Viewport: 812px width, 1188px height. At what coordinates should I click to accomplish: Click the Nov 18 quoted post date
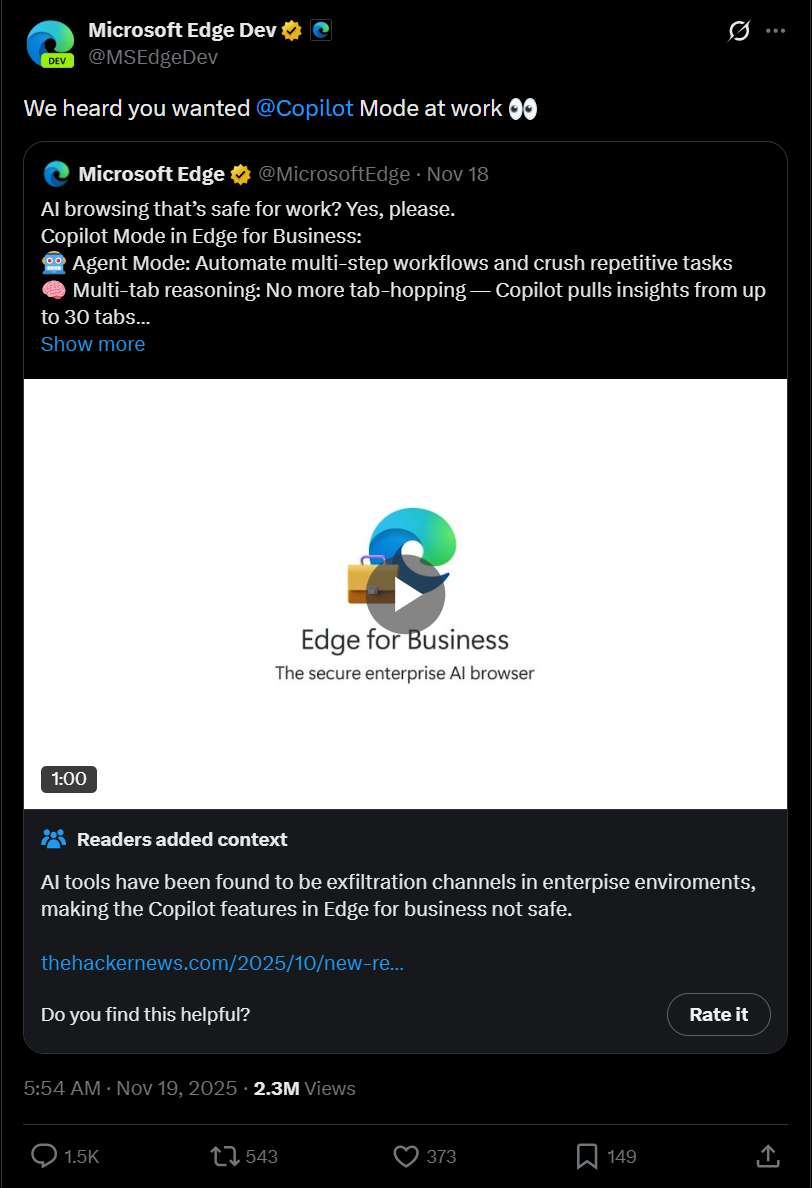pyautogui.click(x=458, y=174)
